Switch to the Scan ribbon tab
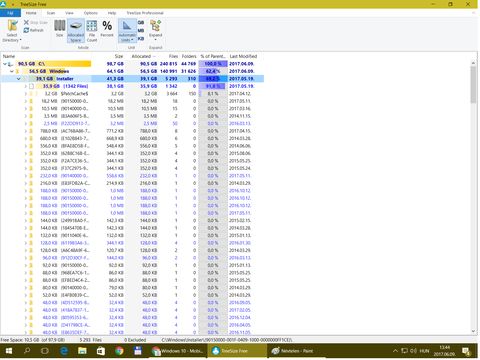The width and height of the screenshot is (480, 360). [51, 13]
